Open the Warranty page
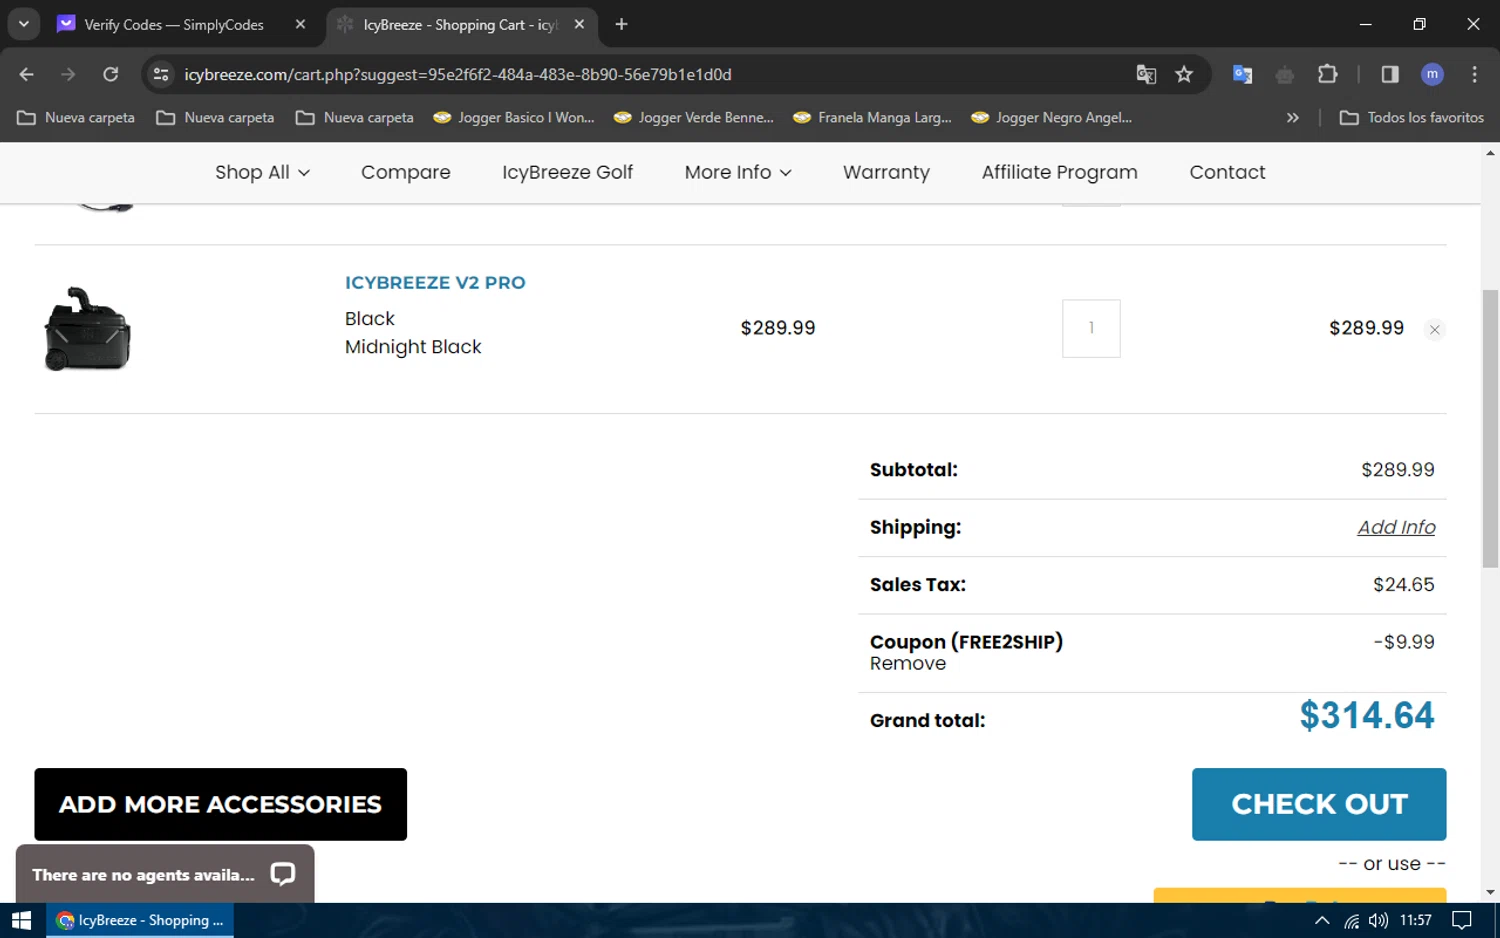Screen dimensions: 1500x938 click(x=886, y=172)
